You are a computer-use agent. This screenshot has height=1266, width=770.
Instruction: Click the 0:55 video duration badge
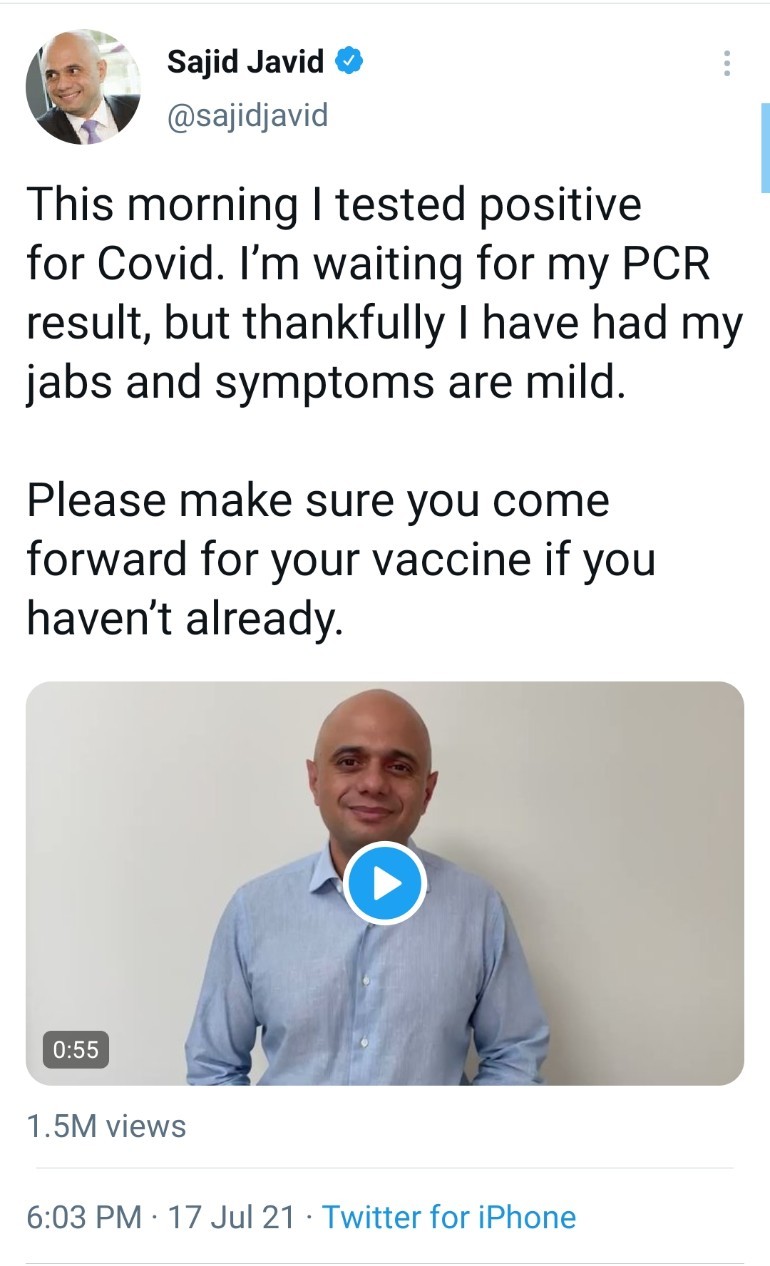click(x=76, y=1049)
